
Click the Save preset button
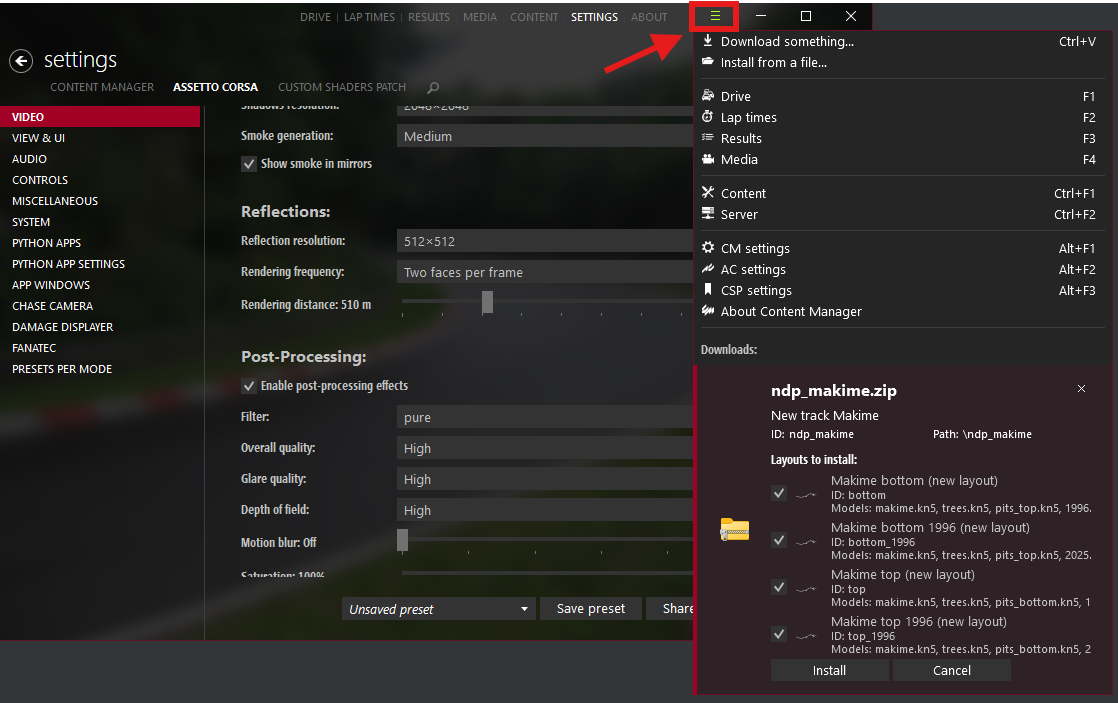tap(590, 609)
